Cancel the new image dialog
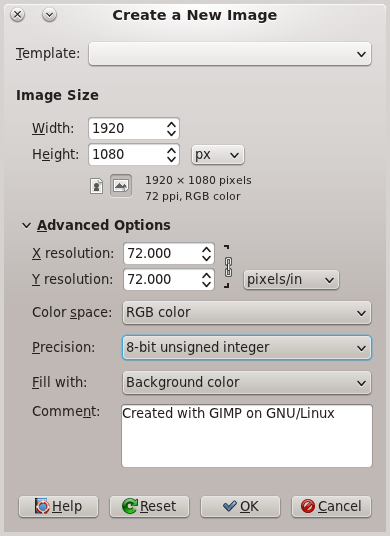 [331, 506]
